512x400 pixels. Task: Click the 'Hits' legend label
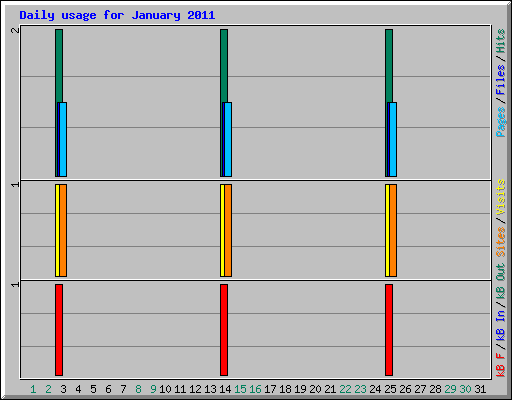501,41
